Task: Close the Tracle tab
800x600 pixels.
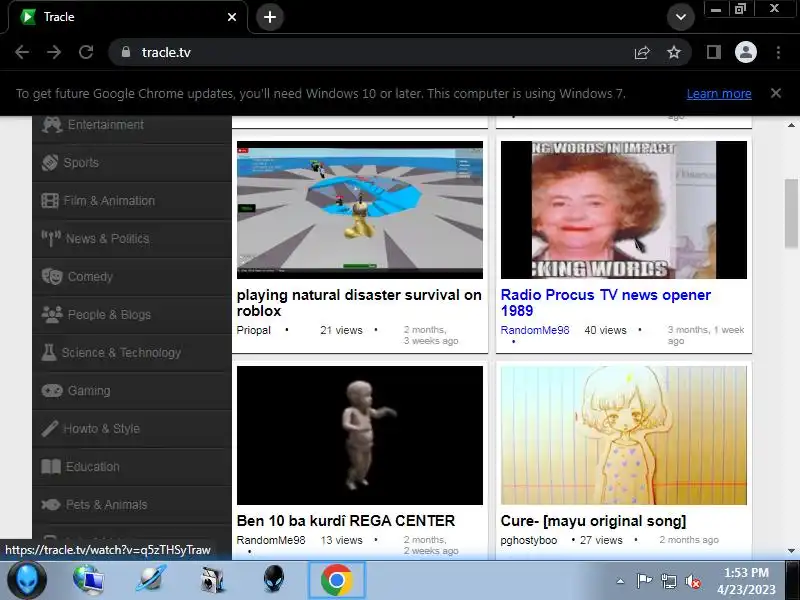Action: (232, 17)
